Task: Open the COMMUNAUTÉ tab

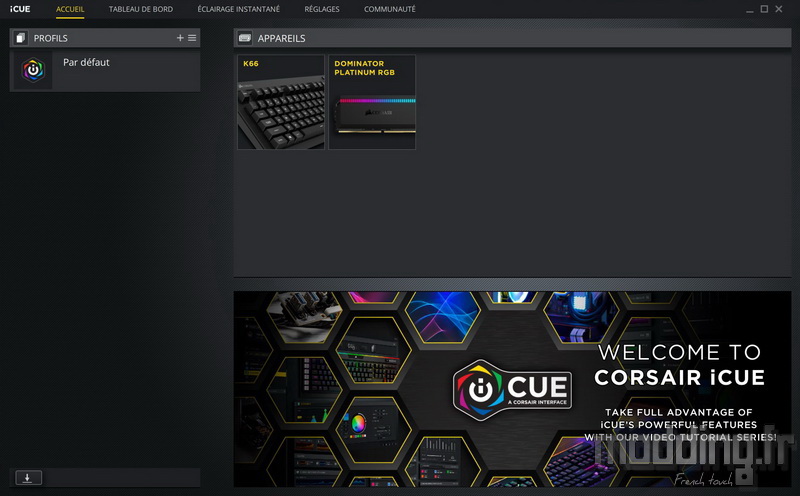Action: point(389,9)
